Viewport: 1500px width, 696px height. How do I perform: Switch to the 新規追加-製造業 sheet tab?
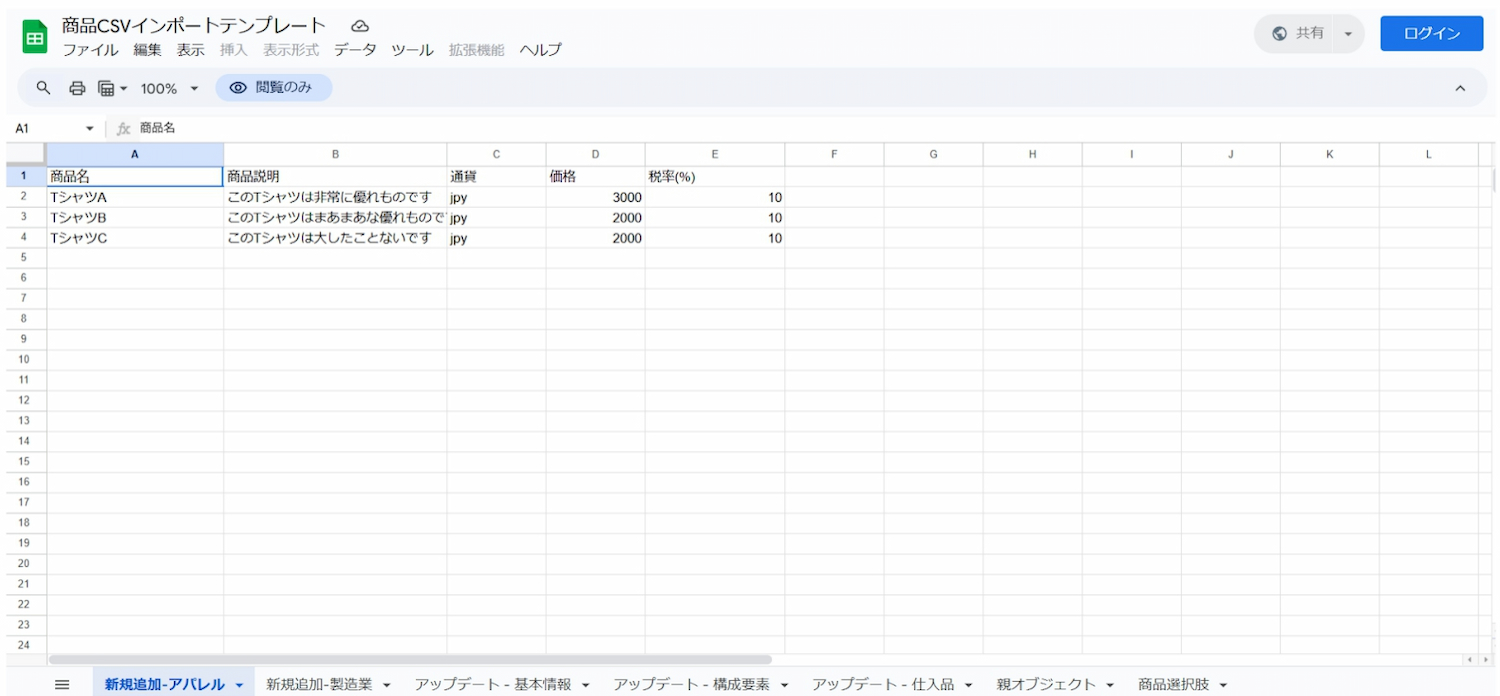[x=319, y=684]
